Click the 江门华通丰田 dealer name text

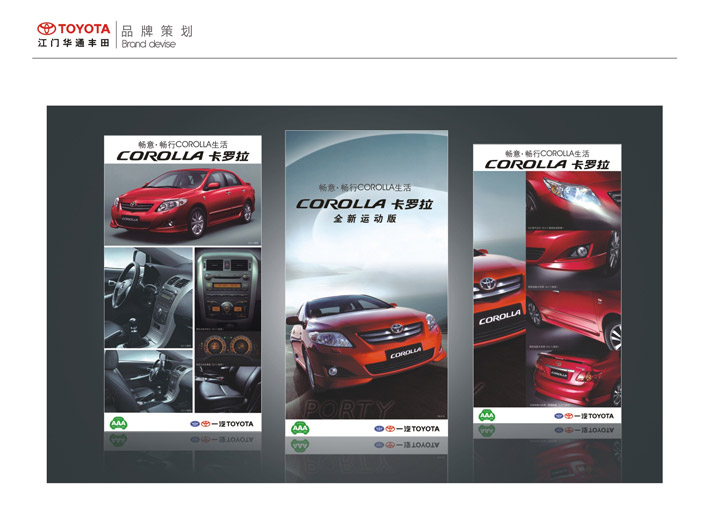click(74, 43)
